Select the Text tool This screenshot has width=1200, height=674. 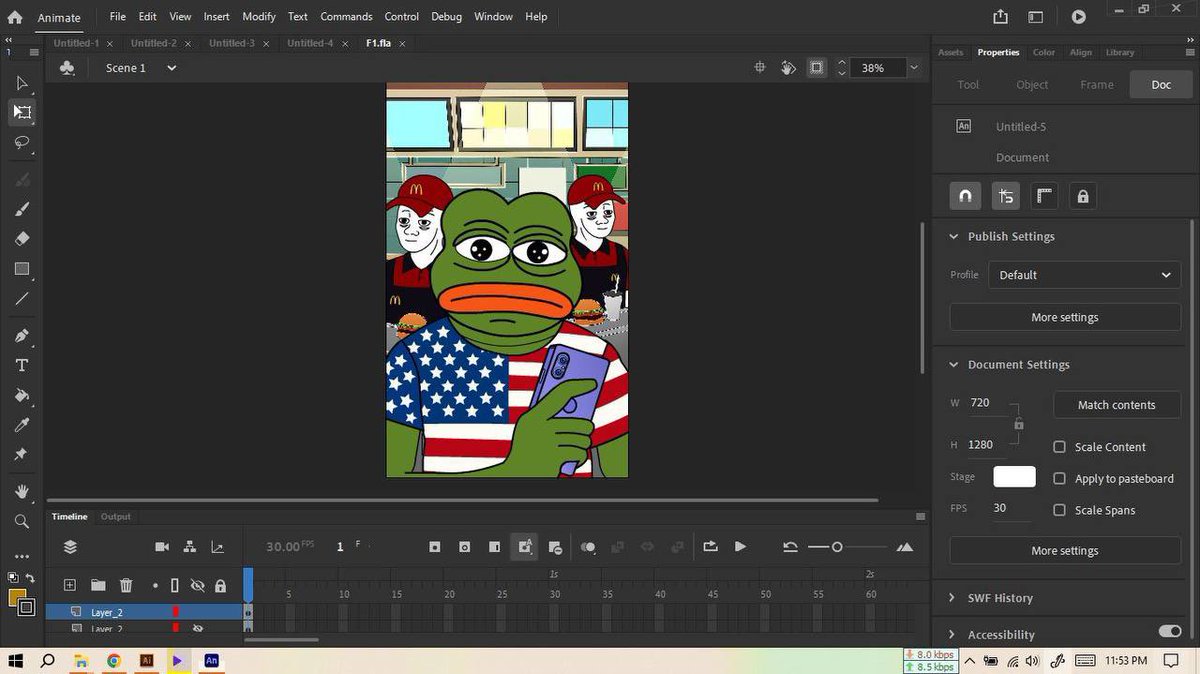pos(22,365)
